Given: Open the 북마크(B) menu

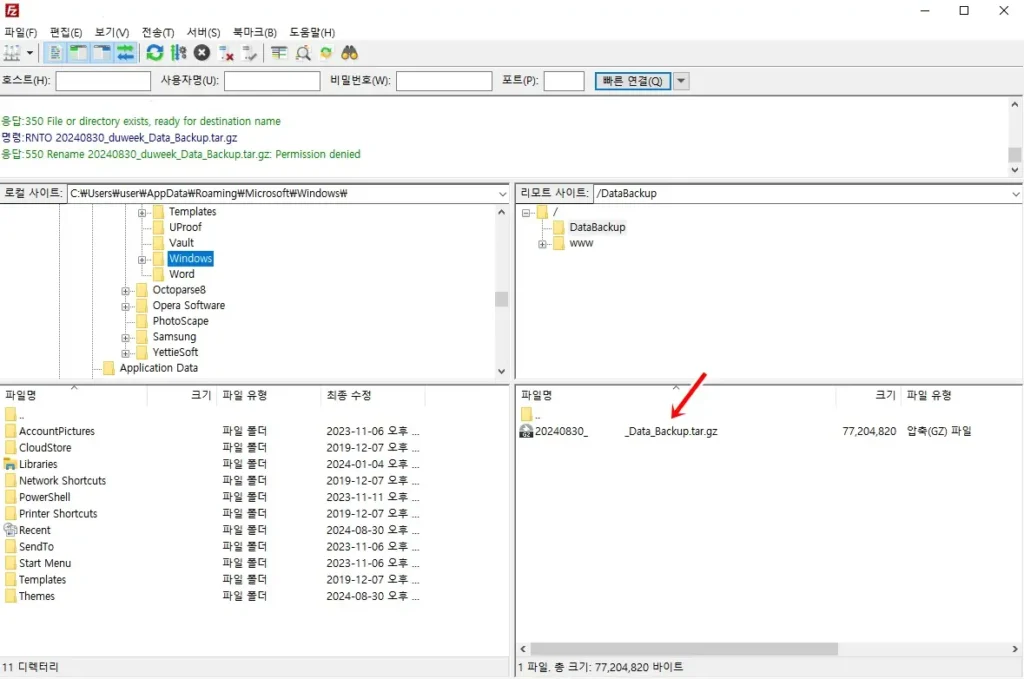Looking at the screenshot, I should pos(255,33).
